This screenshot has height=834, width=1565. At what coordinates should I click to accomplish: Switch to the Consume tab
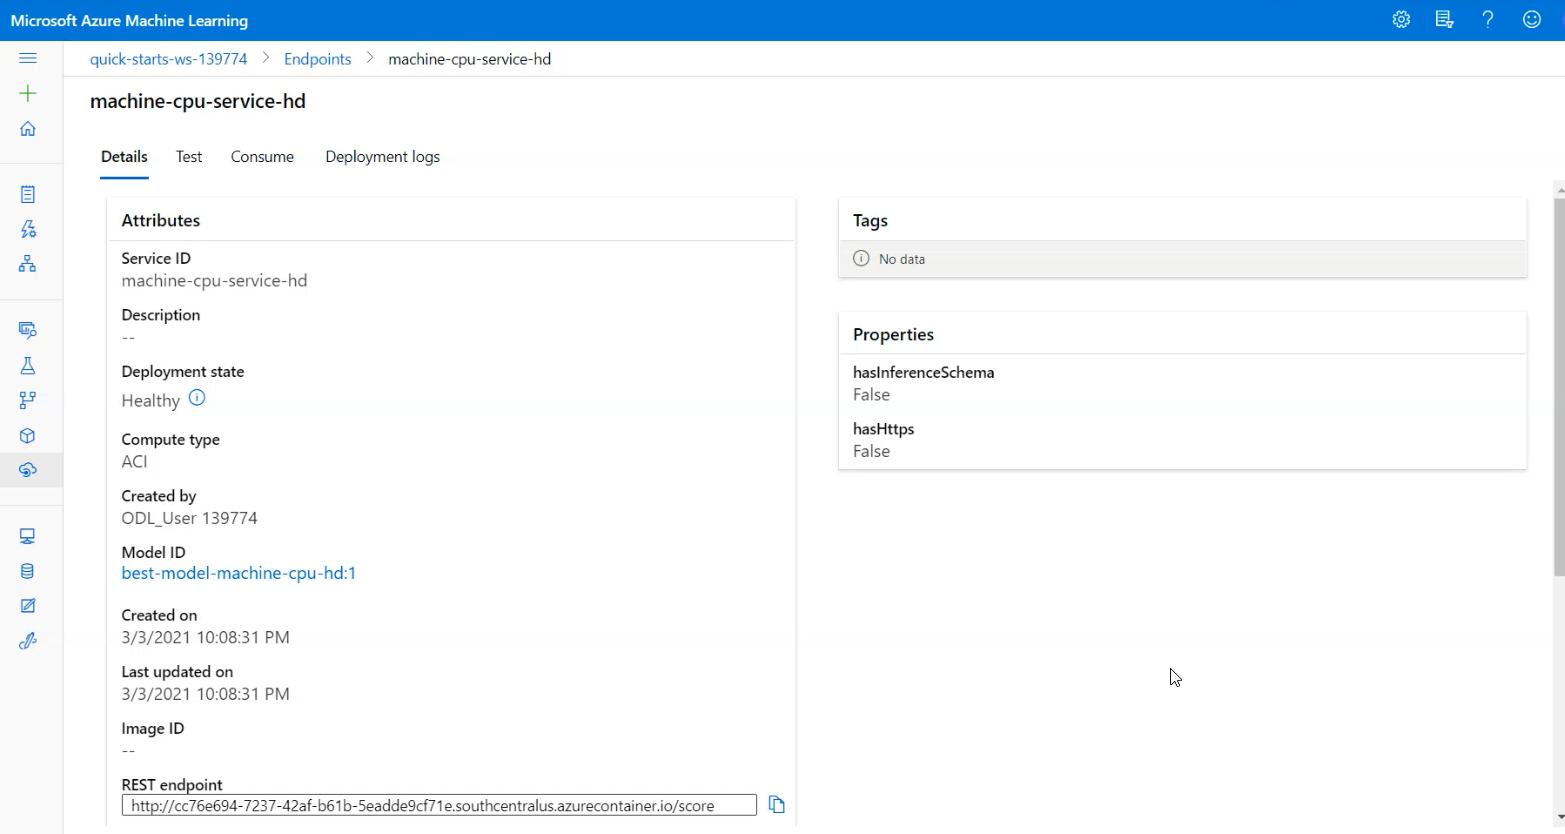[262, 157]
